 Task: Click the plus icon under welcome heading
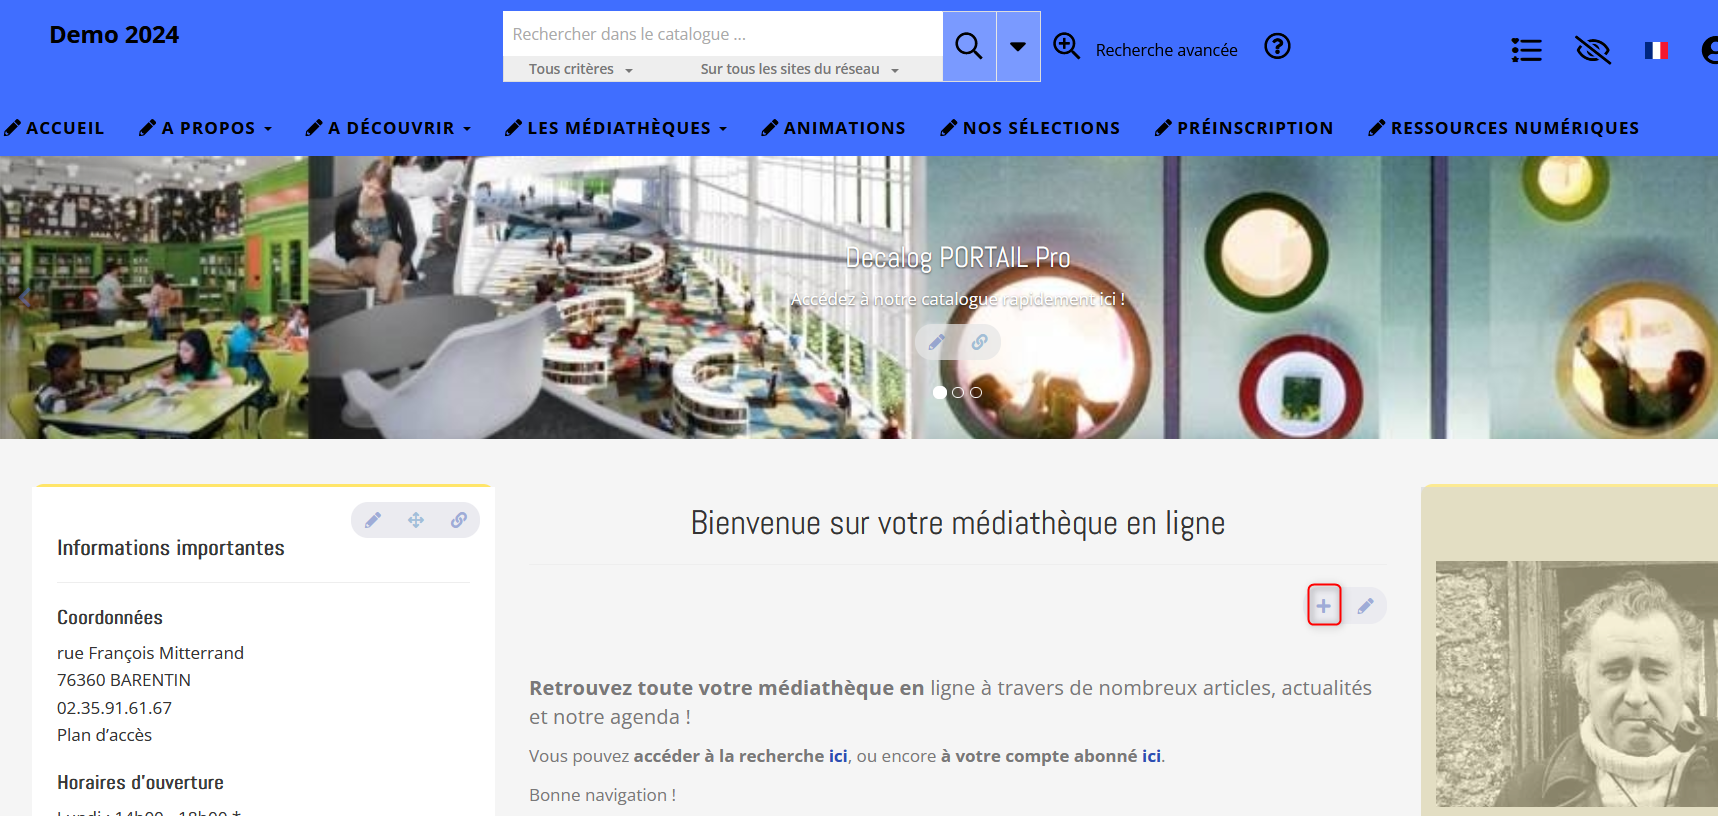1323,606
